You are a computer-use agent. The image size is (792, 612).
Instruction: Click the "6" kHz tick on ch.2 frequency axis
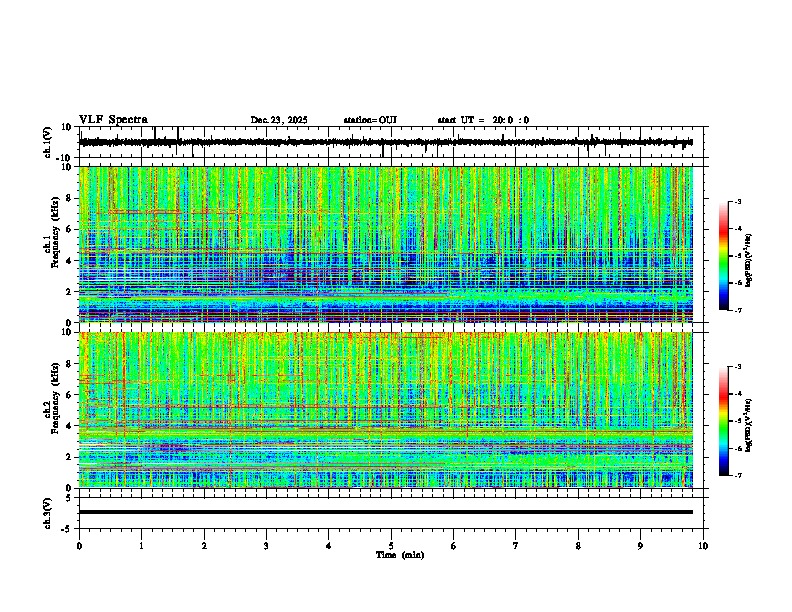pos(70,395)
